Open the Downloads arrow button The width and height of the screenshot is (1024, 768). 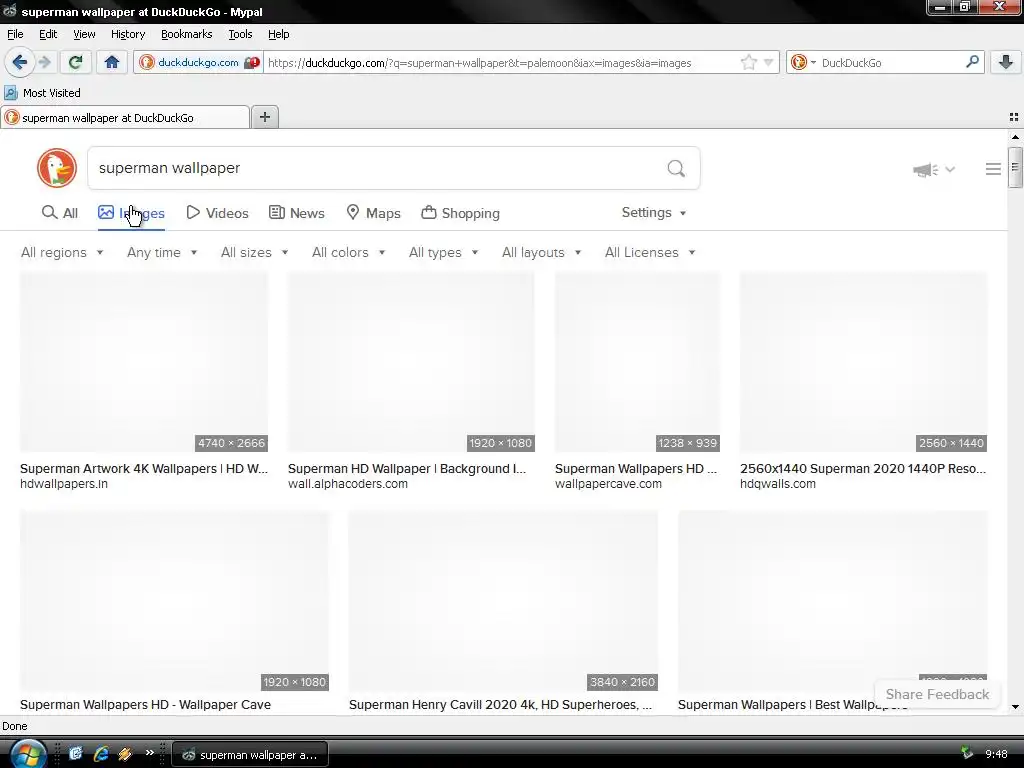click(x=1006, y=62)
